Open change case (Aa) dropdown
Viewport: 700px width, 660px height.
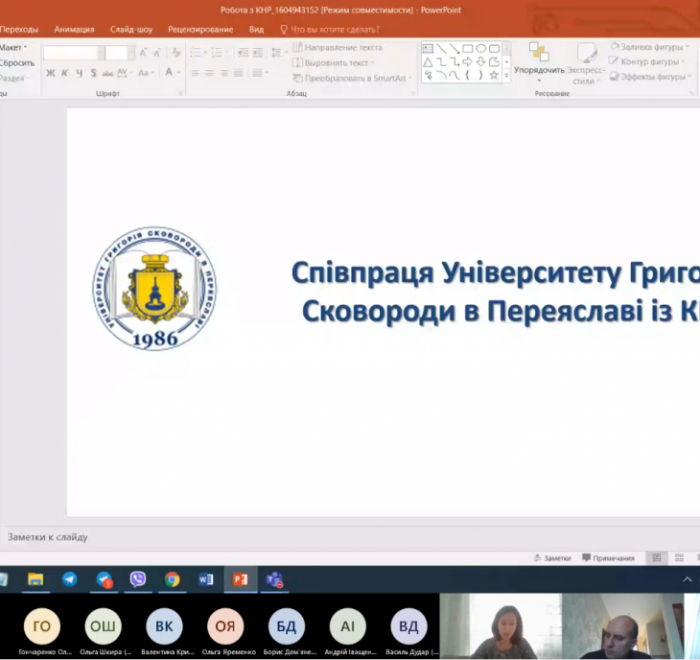pos(146,73)
